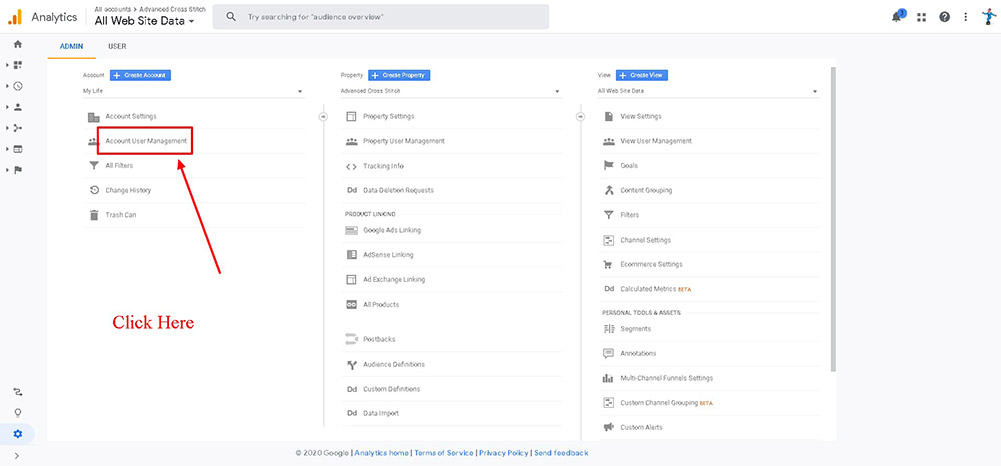Image resolution: width=1001 pixels, height=466 pixels.
Task: Click the Analytics home footer link
Action: point(382,453)
